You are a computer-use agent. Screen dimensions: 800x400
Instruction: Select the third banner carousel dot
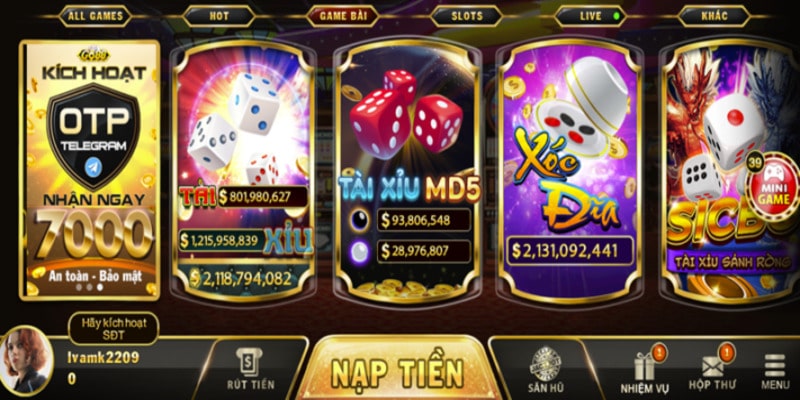click(100, 287)
